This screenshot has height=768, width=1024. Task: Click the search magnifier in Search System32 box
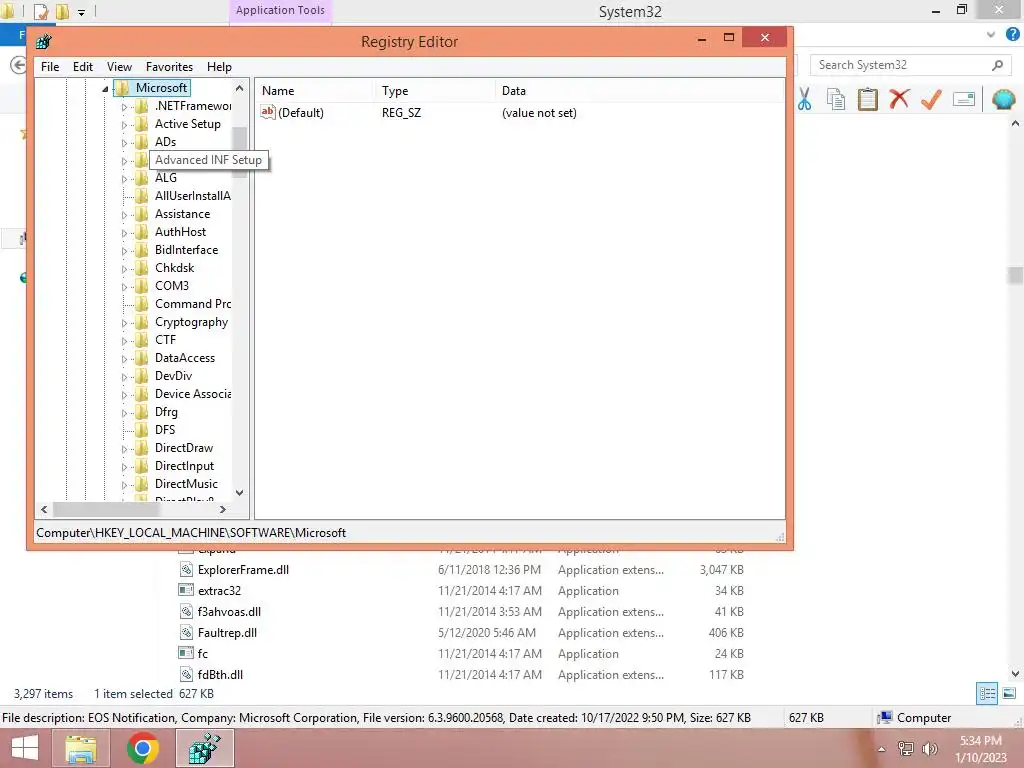997,65
